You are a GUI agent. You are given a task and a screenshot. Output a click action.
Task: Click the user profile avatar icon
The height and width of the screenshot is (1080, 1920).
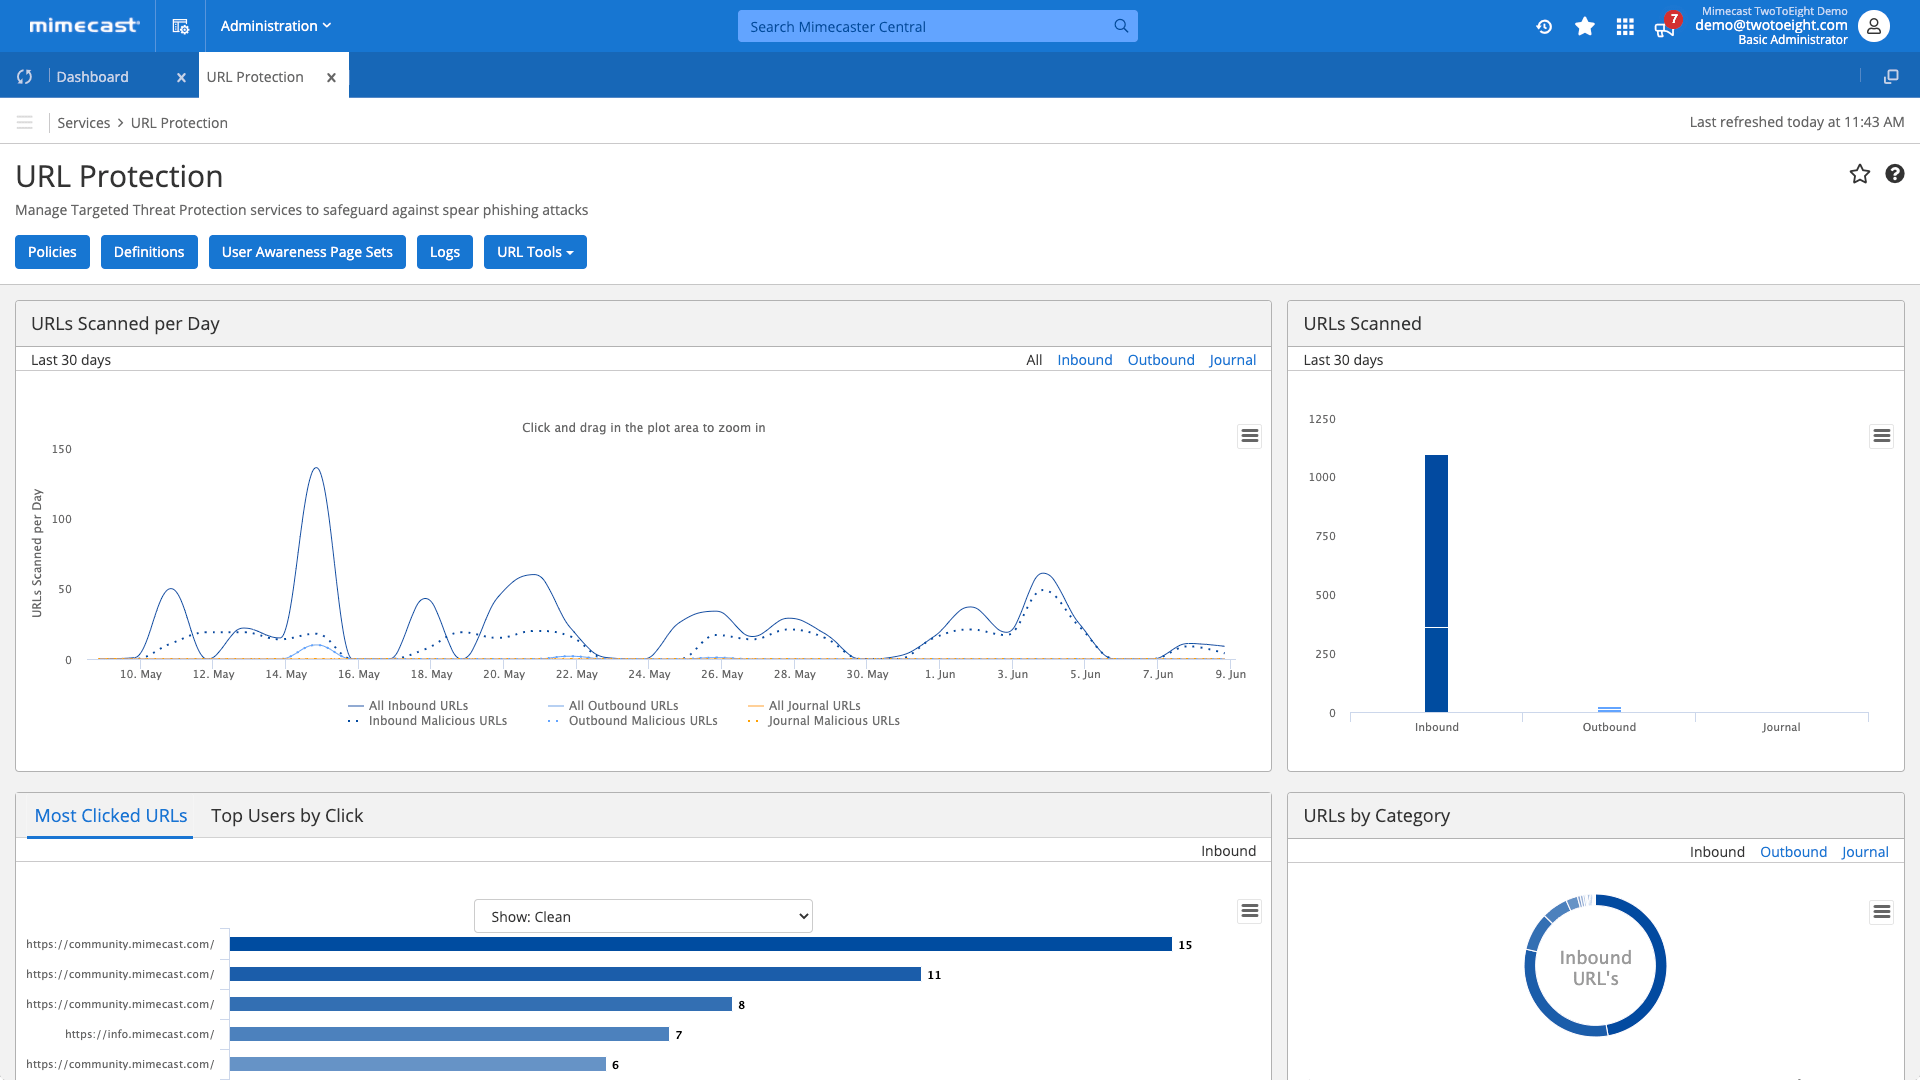coord(1873,27)
